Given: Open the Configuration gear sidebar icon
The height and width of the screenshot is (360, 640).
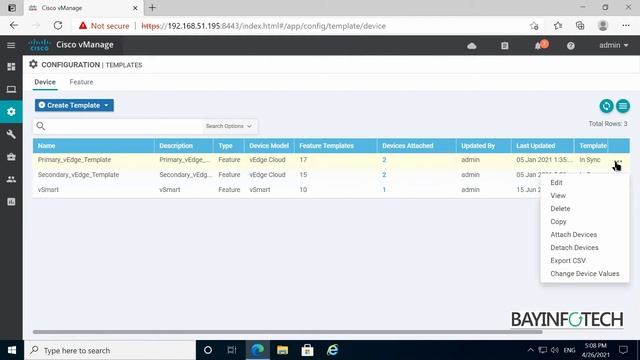Looking at the screenshot, I should click(x=11, y=111).
